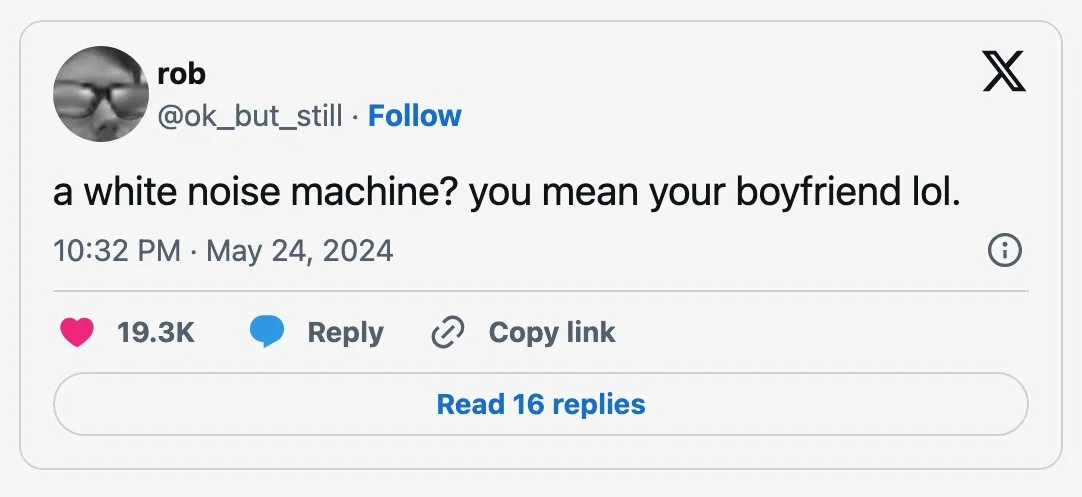The height and width of the screenshot is (497, 1082).
Task: Click the word "lol." ending the tweet
Action: click(932, 193)
